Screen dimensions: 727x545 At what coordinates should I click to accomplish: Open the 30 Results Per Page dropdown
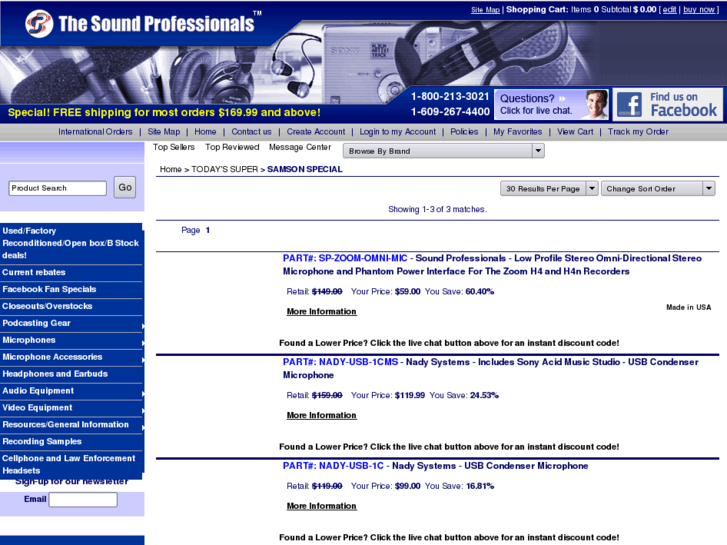pos(549,188)
